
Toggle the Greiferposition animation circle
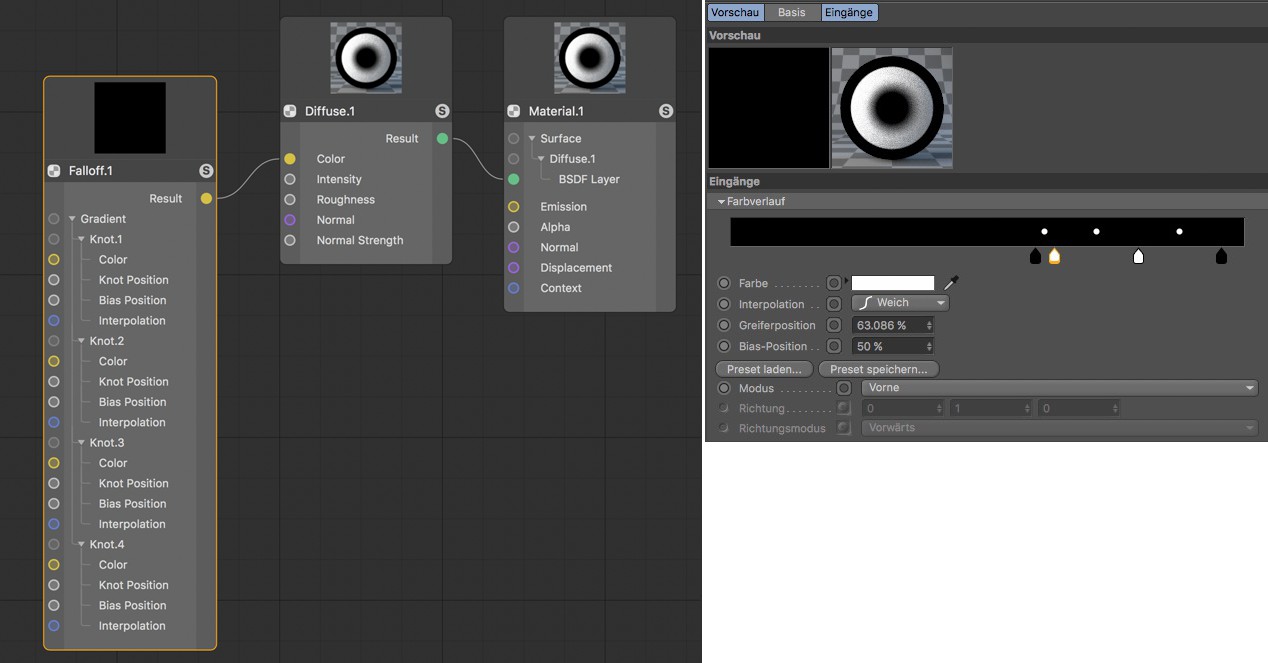point(724,325)
